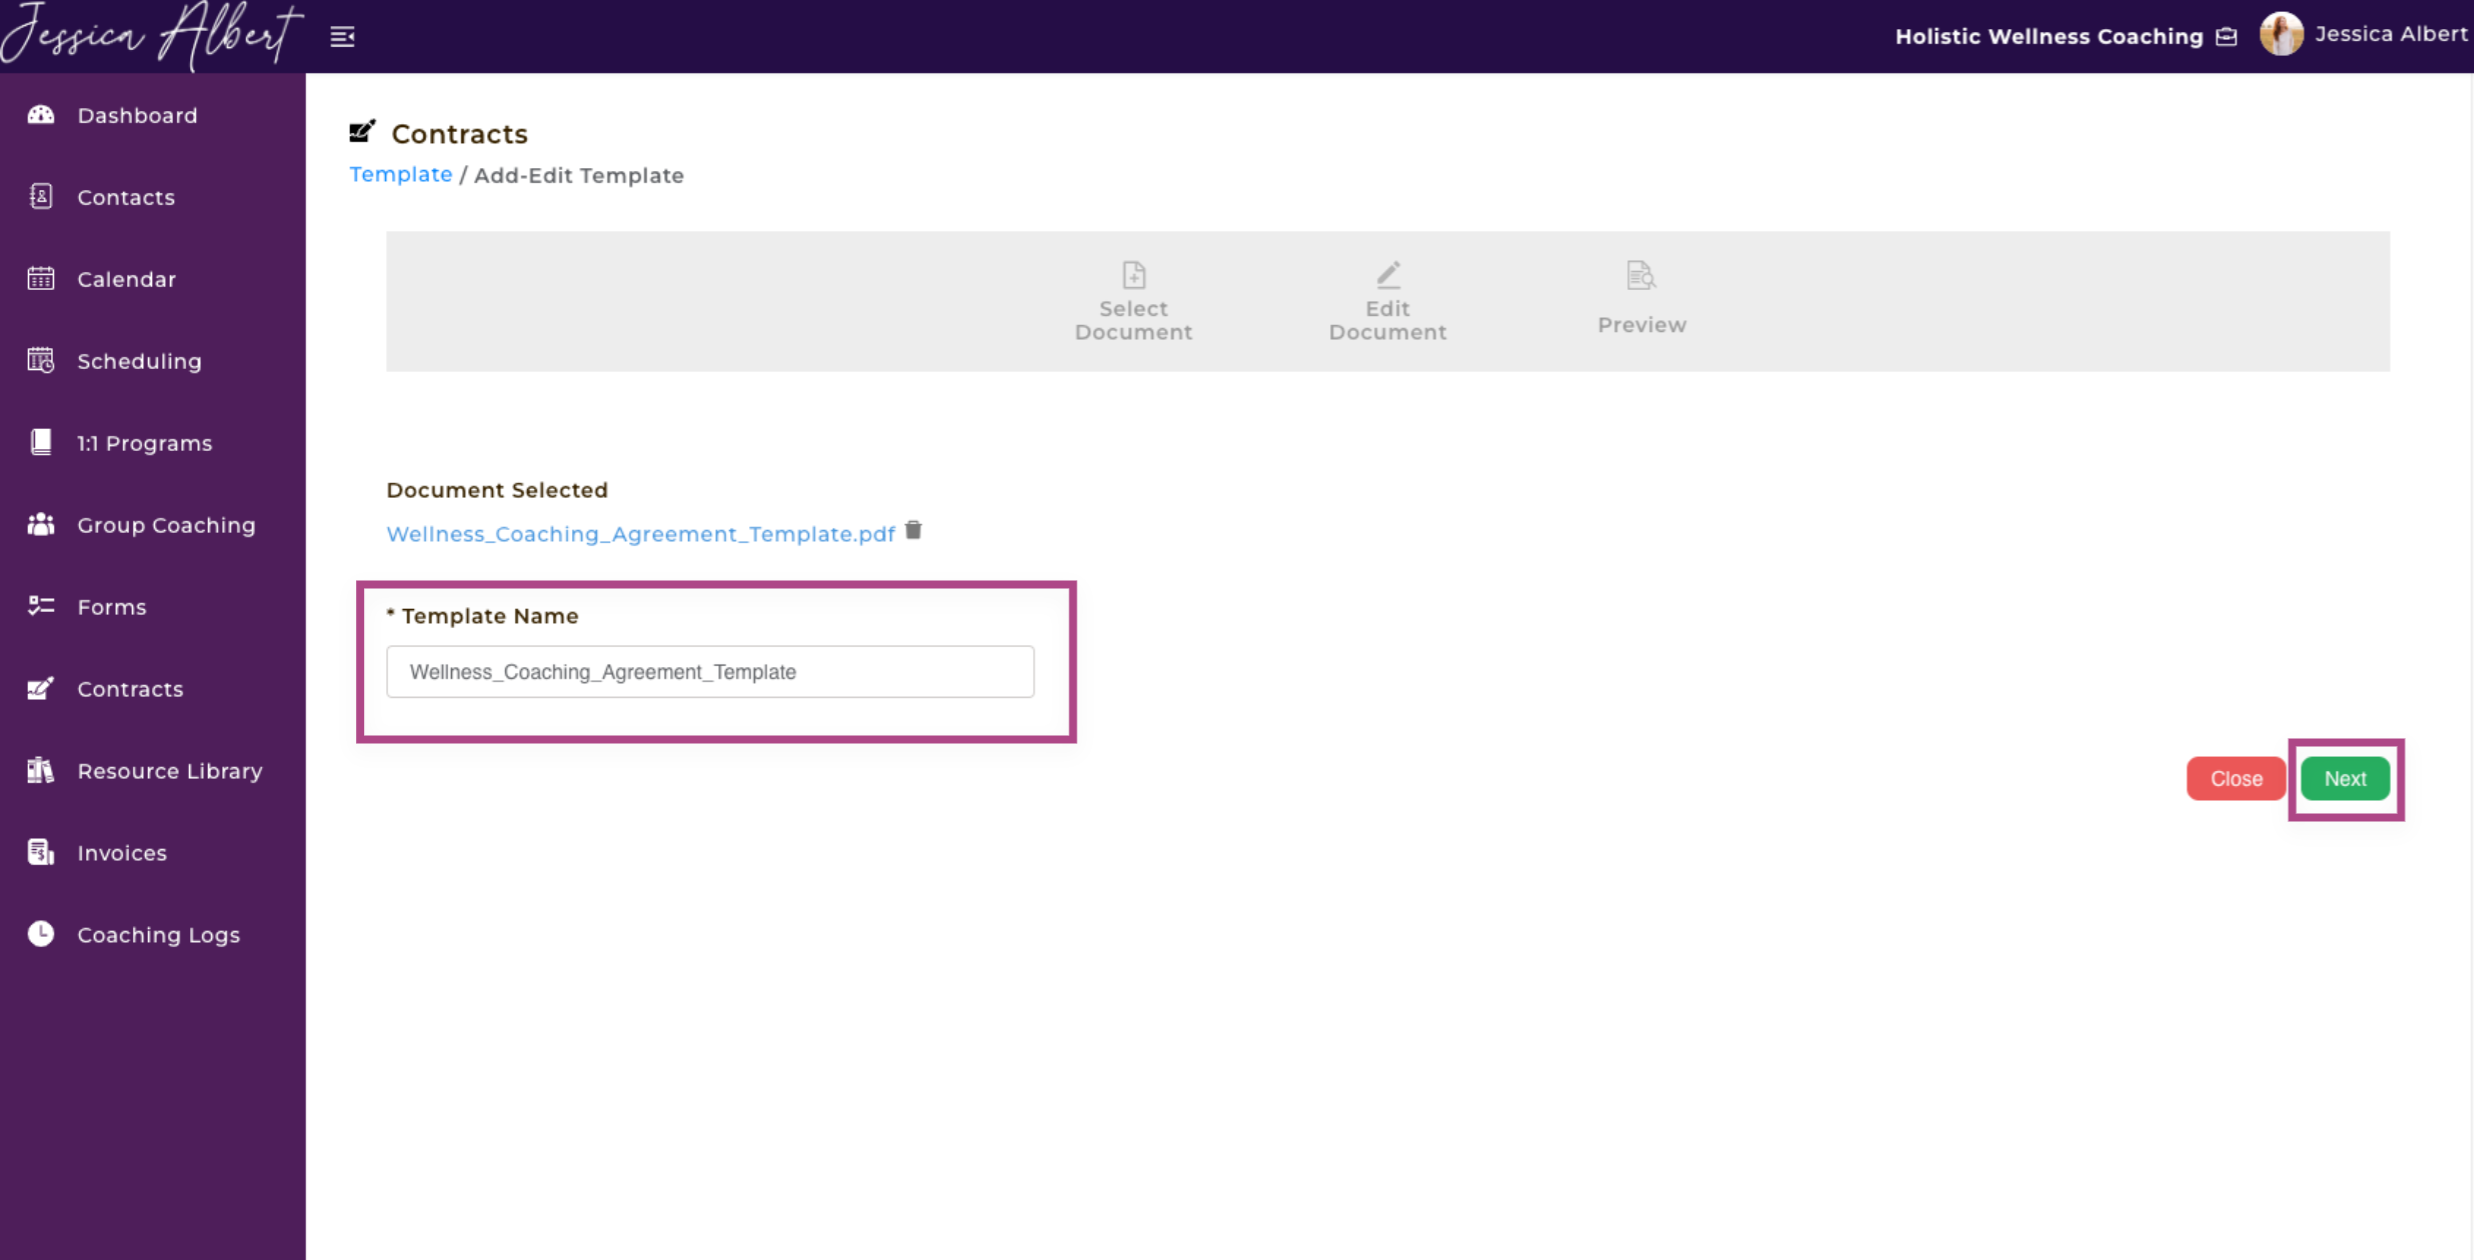Image resolution: width=2474 pixels, height=1260 pixels.
Task: Click the Contracts page title text
Action: [459, 133]
